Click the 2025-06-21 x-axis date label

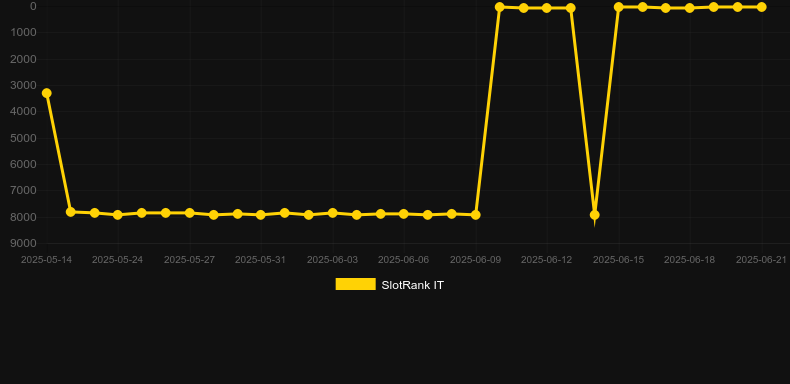761,260
